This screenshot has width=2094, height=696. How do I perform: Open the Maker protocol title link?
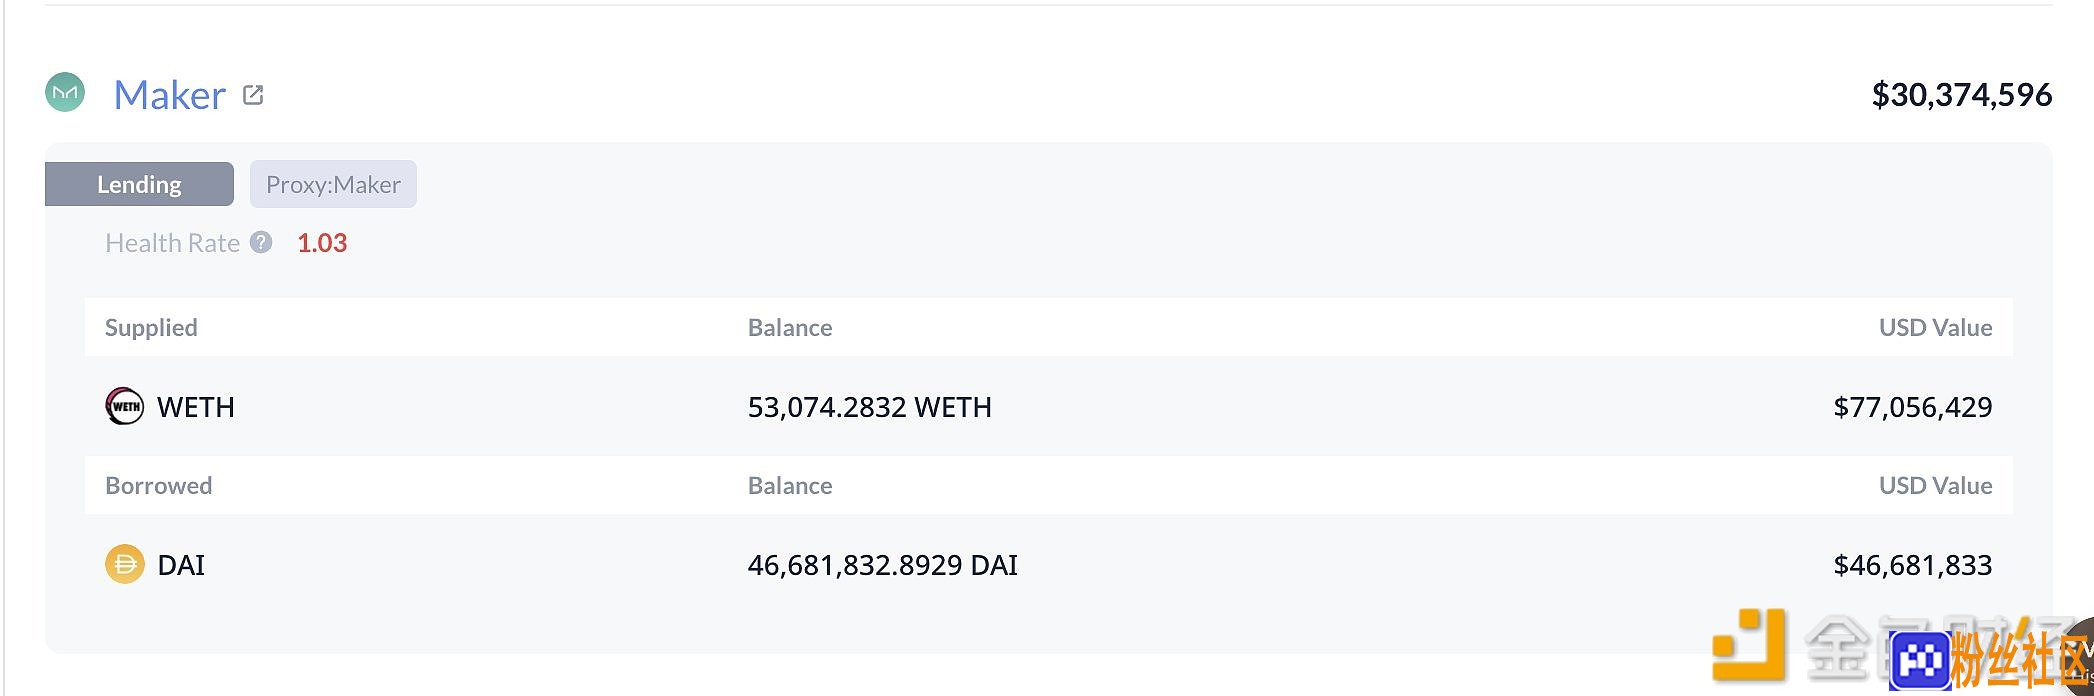[x=170, y=95]
